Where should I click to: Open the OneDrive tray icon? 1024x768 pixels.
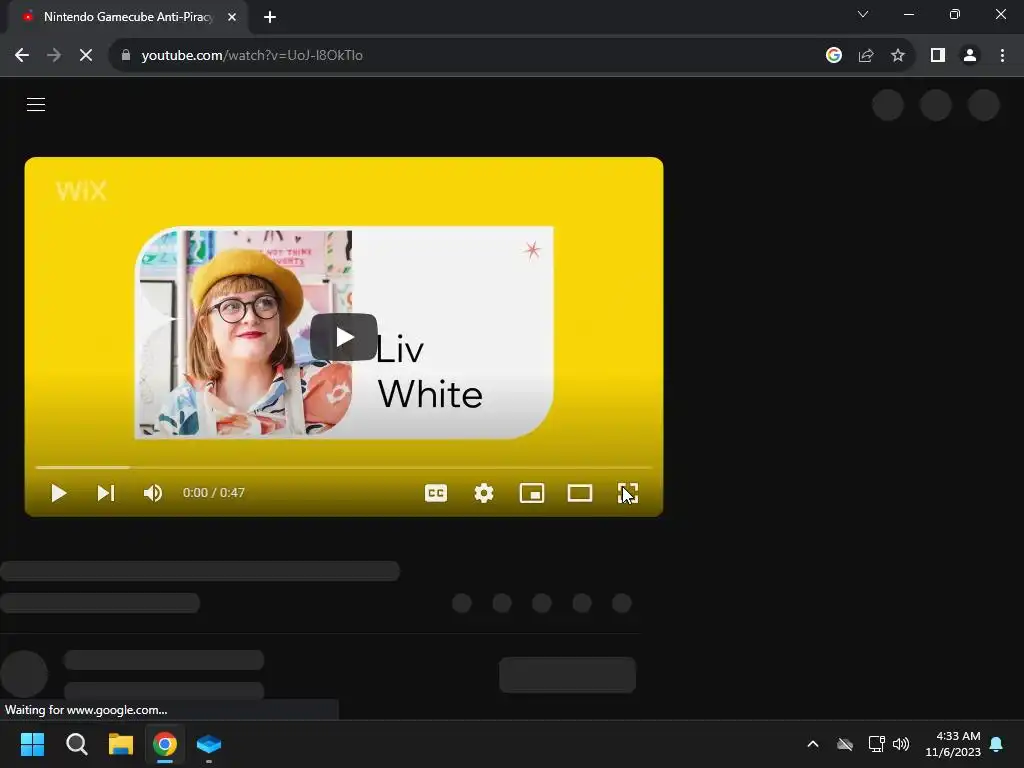(x=845, y=744)
